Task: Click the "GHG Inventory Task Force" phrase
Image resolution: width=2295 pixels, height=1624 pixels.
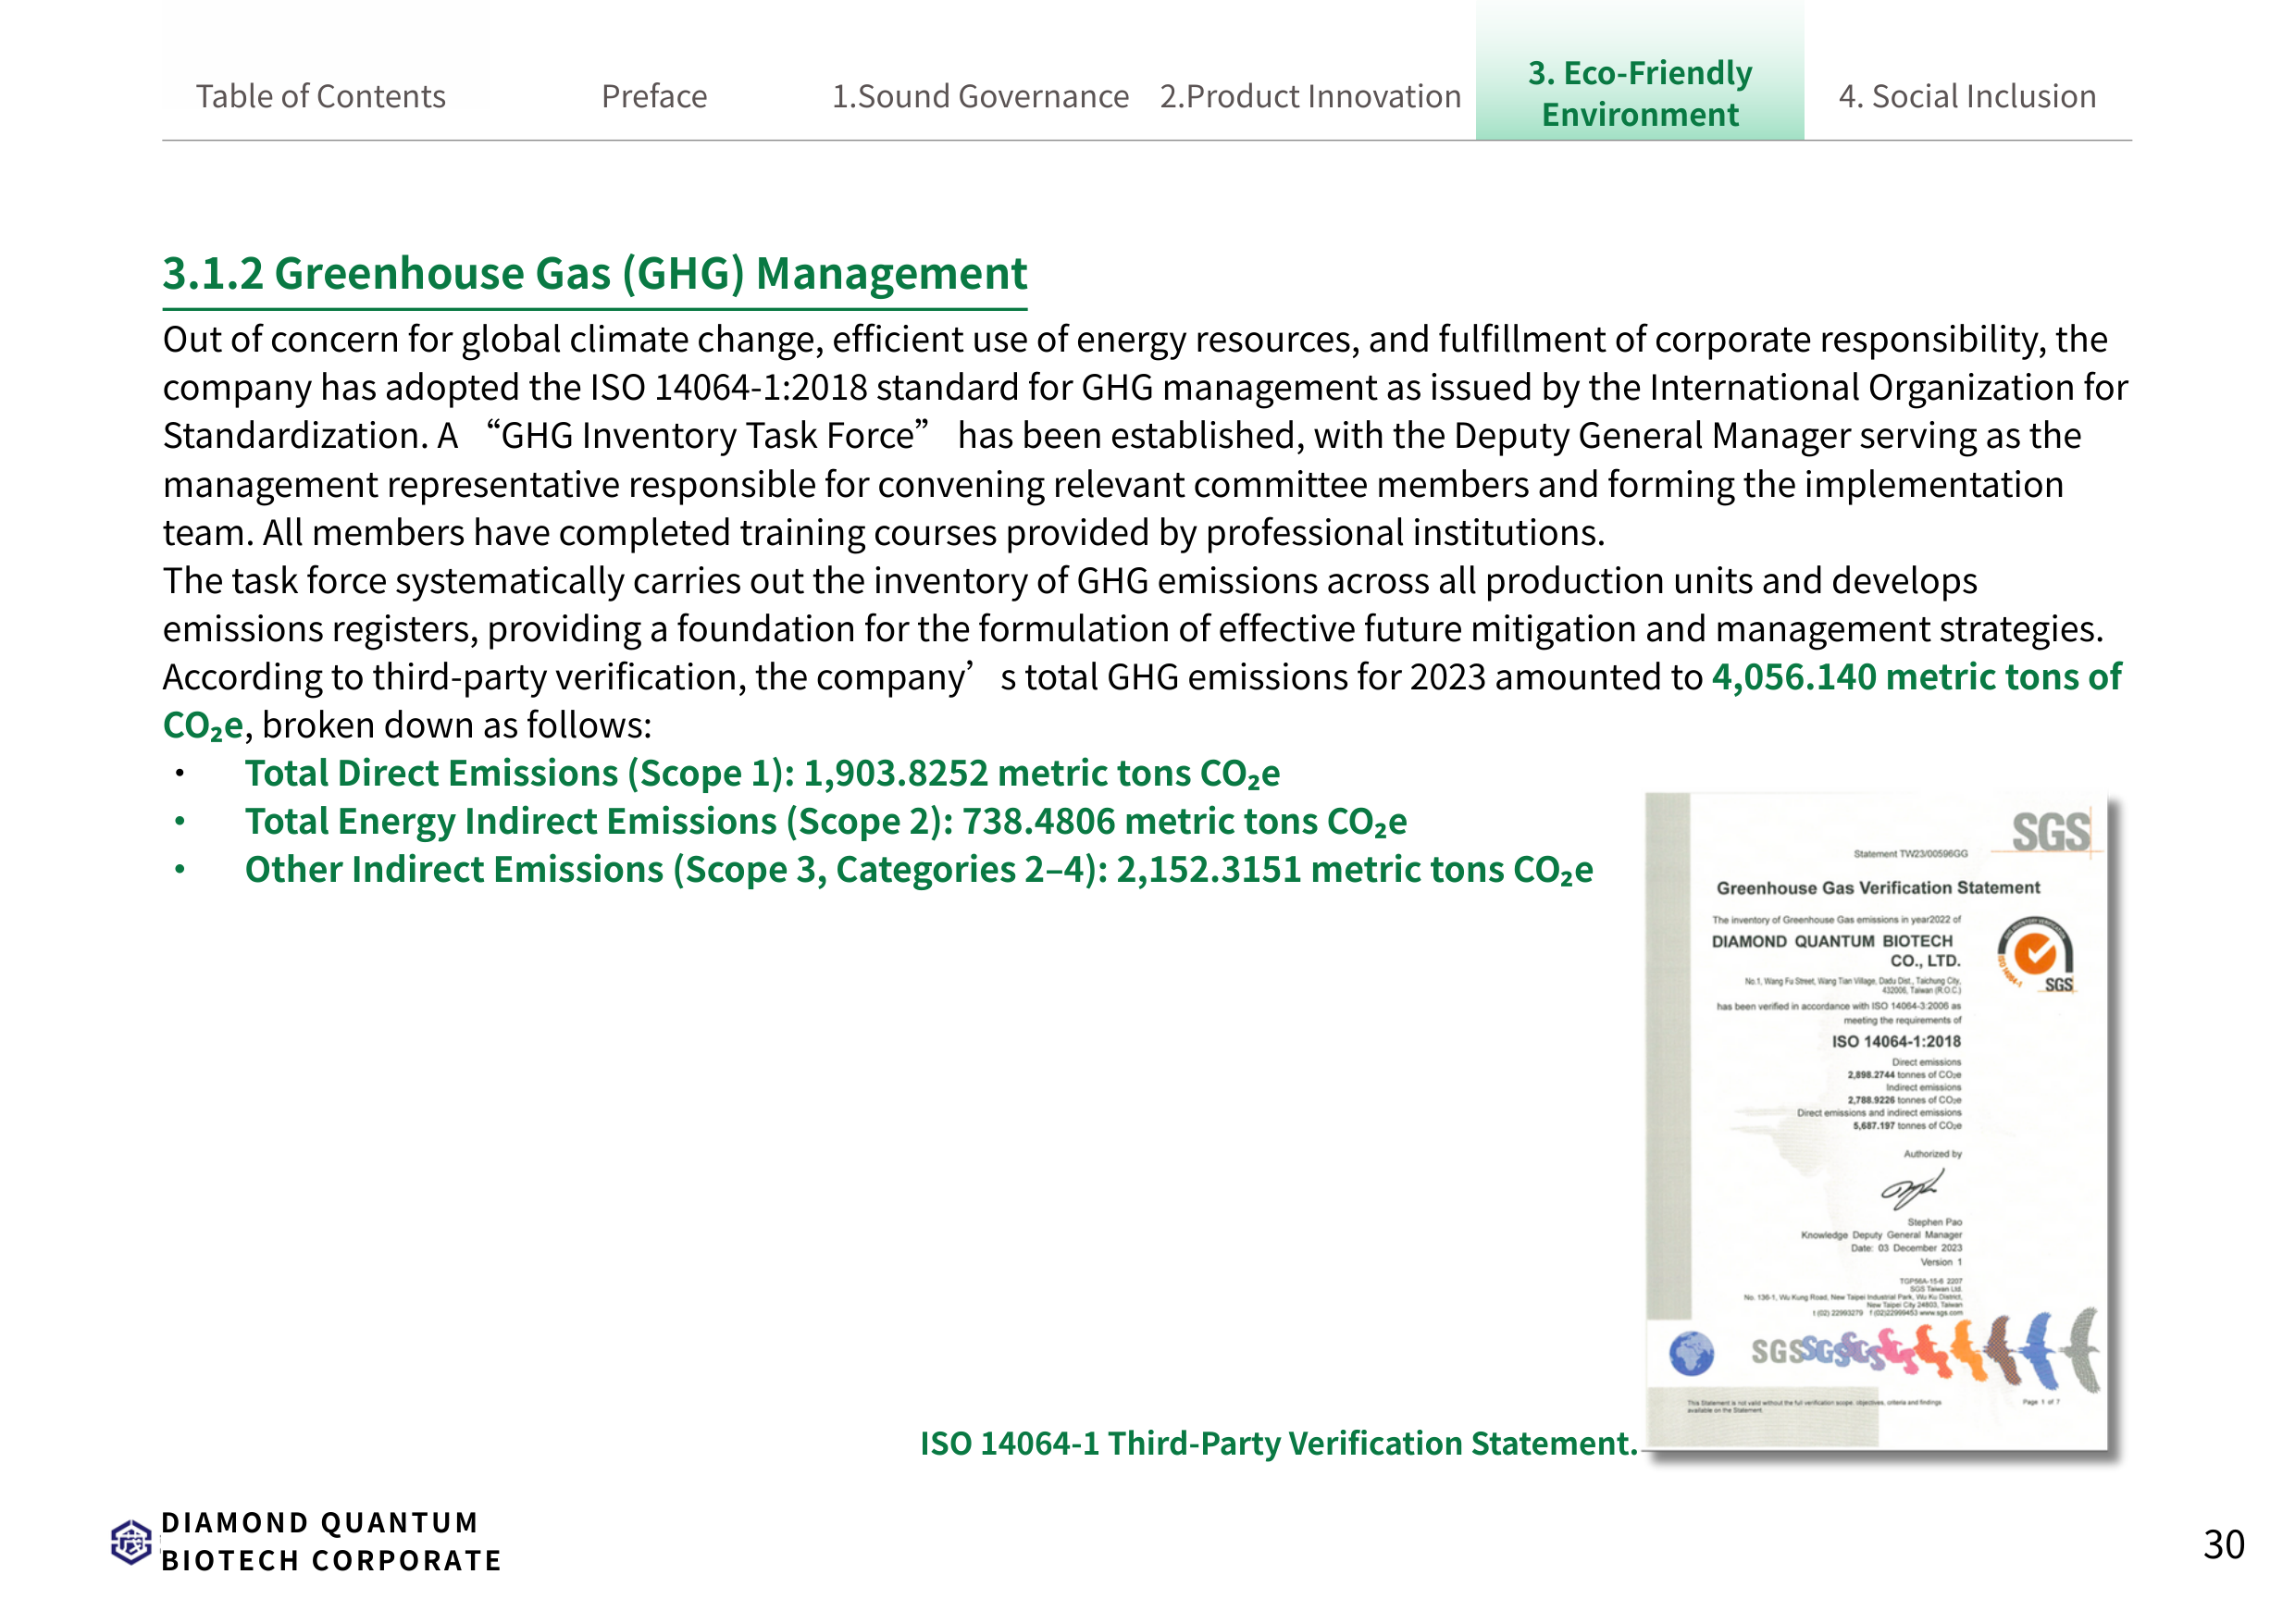Action: click(x=708, y=436)
